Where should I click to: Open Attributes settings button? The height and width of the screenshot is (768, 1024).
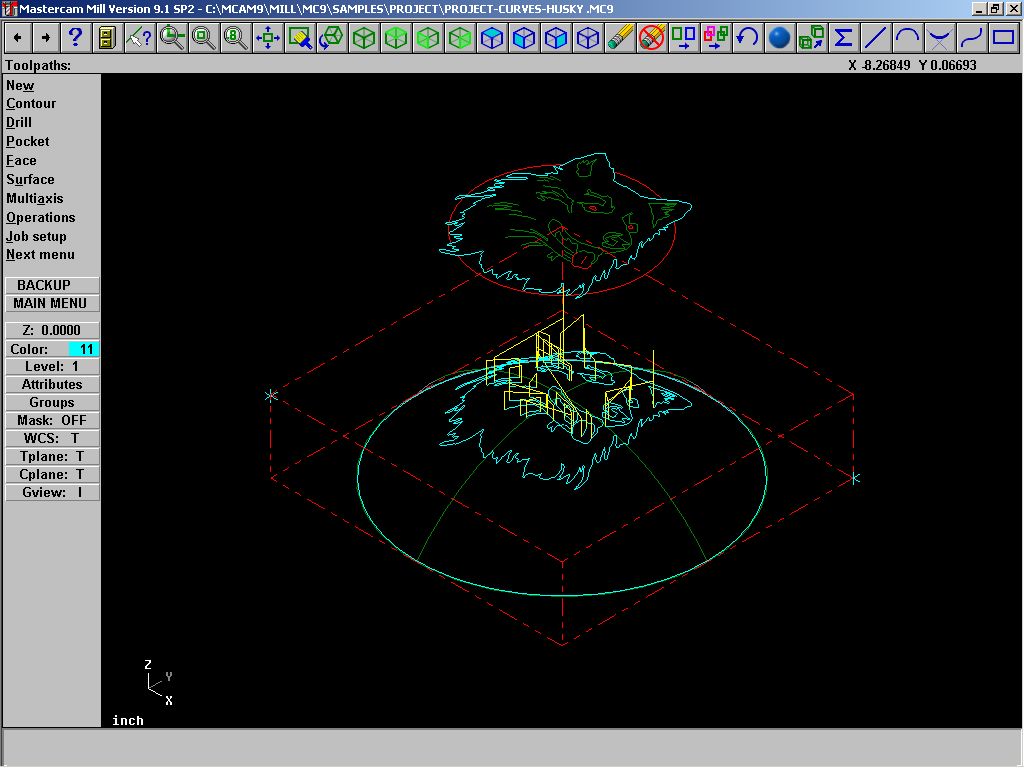[52, 385]
